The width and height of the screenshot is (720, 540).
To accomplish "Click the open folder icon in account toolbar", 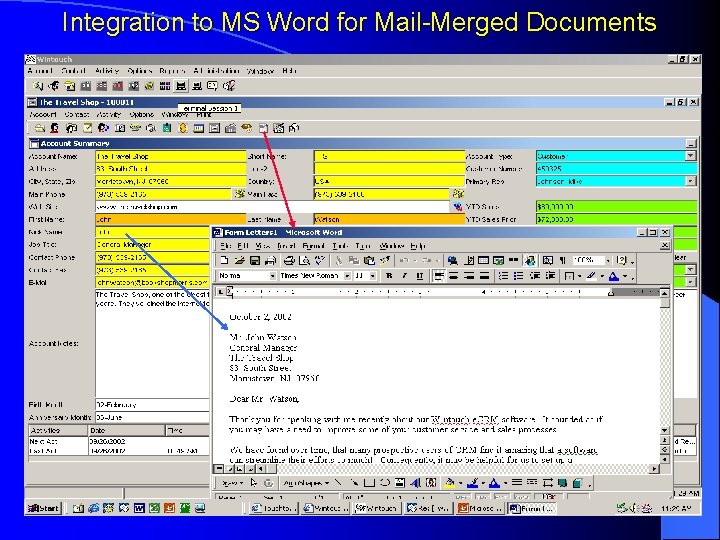I will pos(39,128).
